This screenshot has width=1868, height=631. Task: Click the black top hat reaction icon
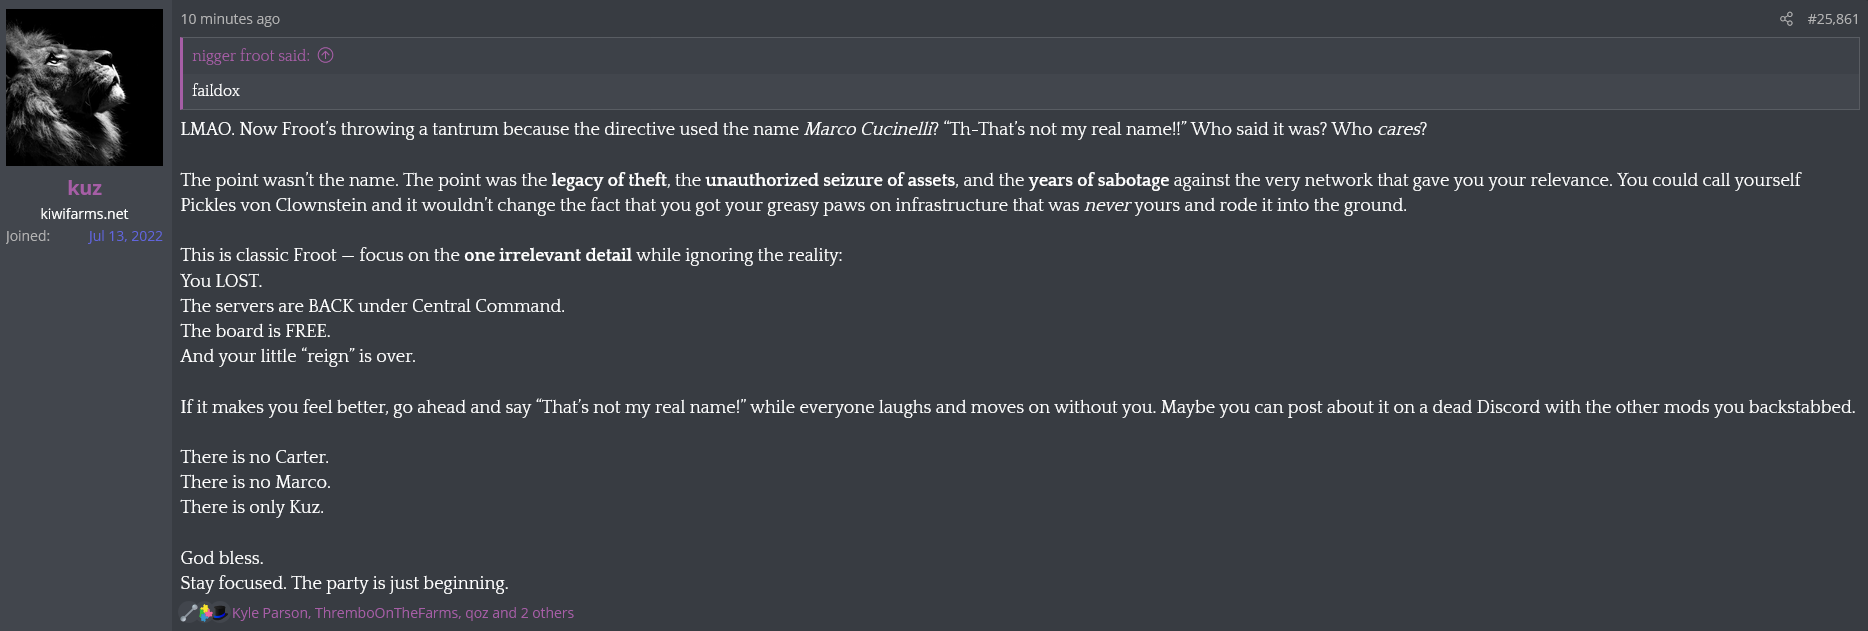point(220,613)
